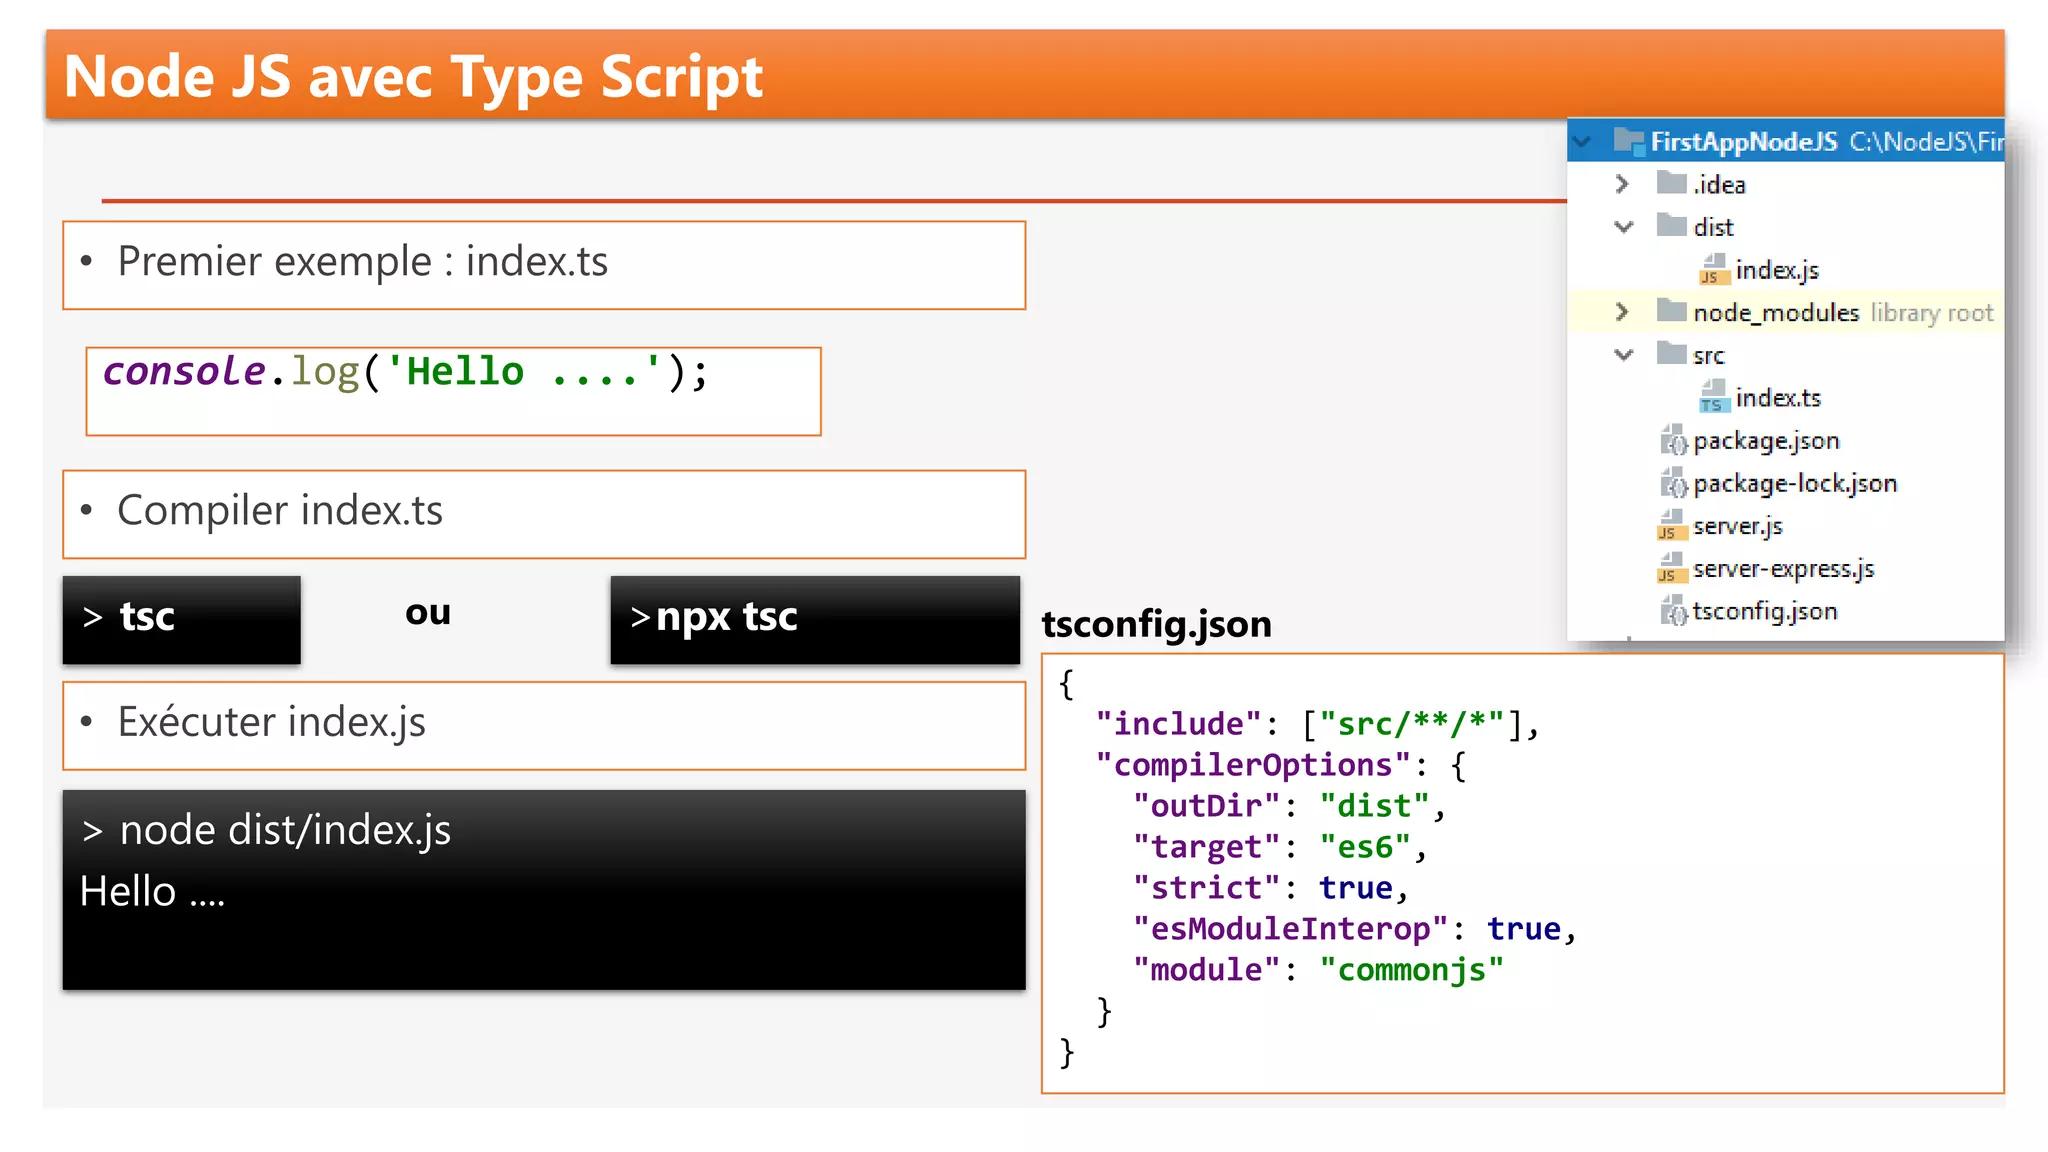Click the '> node dist/index.js' command

(266, 830)
